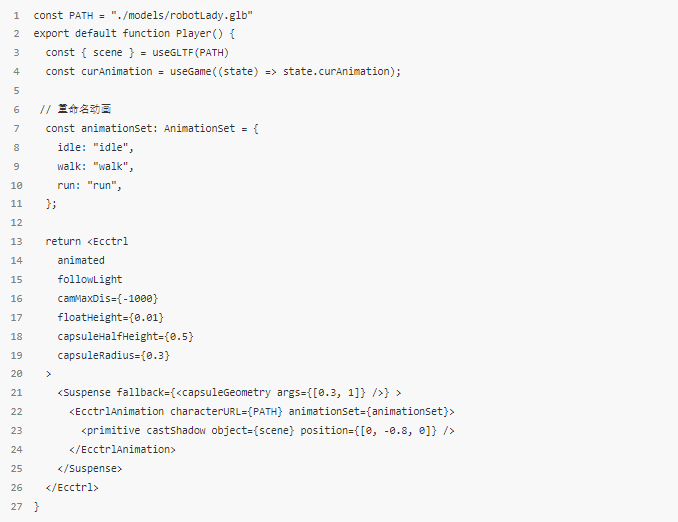Click the "./models/robotLady.glb" path string
The width and height of the screenshot is (678, 522).
click(182, 16)
